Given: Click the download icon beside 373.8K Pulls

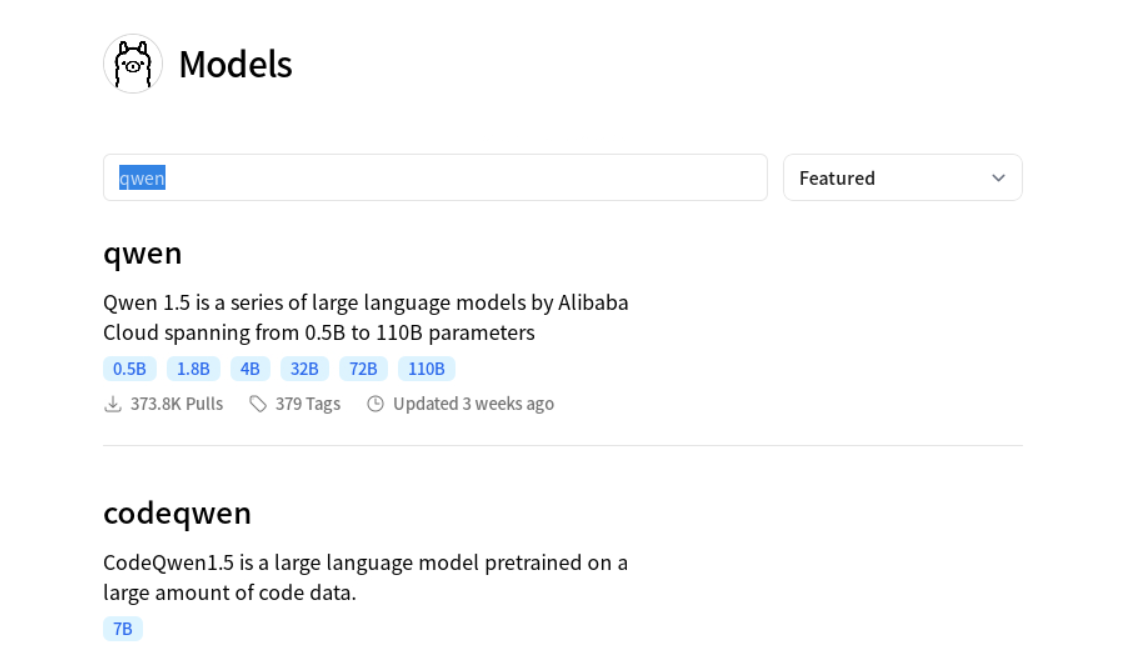Looking at the screenshot, I should click(113, 404).
